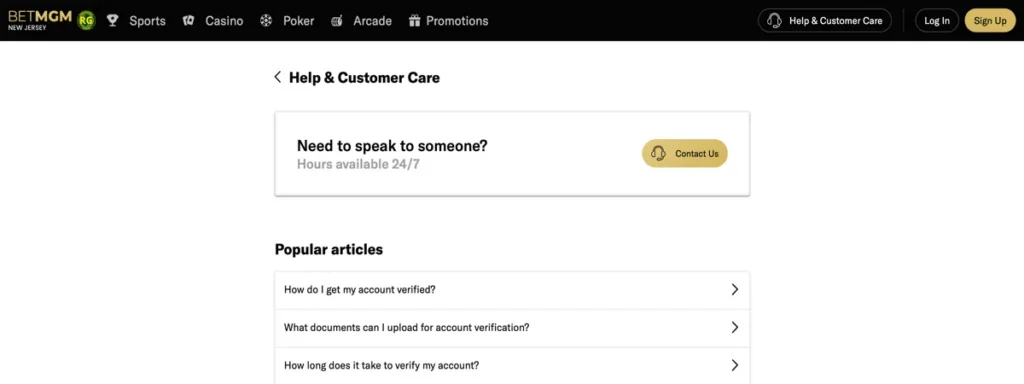Click 'Hours available 24/7' text
Screen dimensions: 1024x384
coord(358,164)
